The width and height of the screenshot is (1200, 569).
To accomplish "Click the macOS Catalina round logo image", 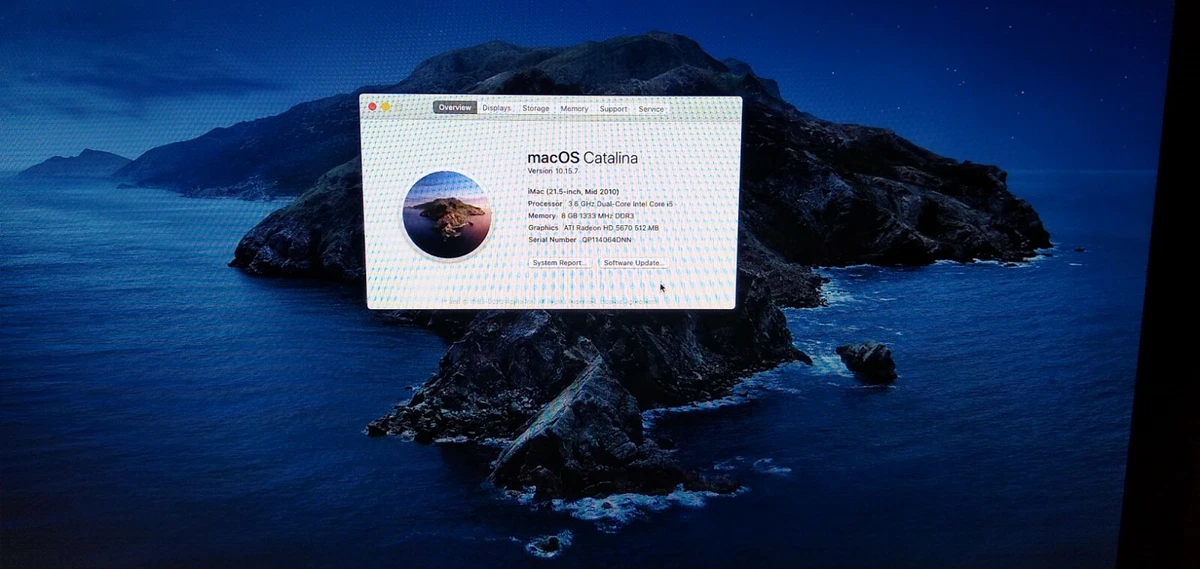I will 446,215.
